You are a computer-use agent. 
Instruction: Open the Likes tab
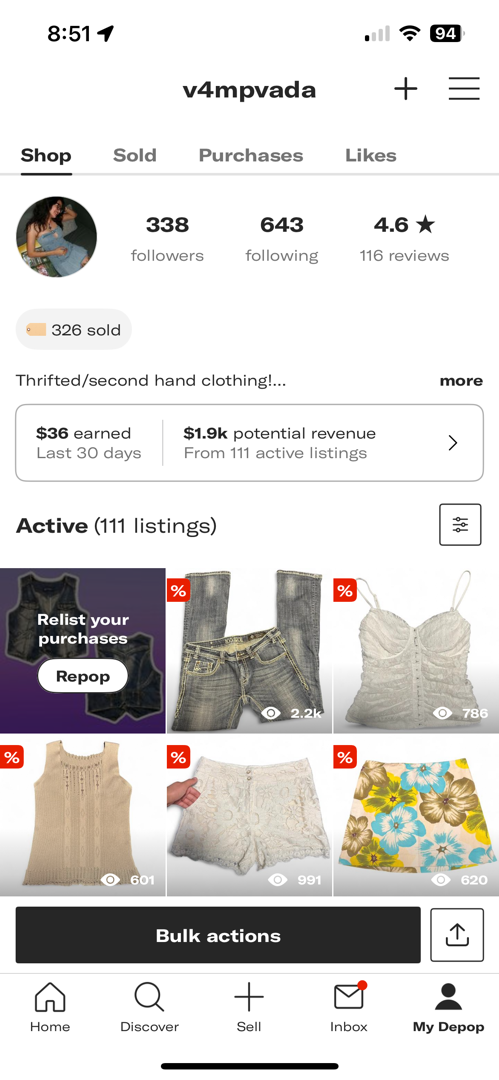371,155
